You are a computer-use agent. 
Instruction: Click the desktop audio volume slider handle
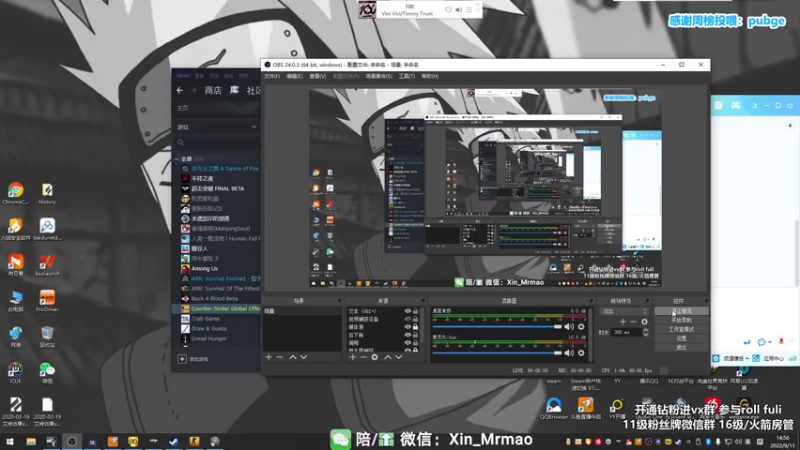(x=558, y=327)
